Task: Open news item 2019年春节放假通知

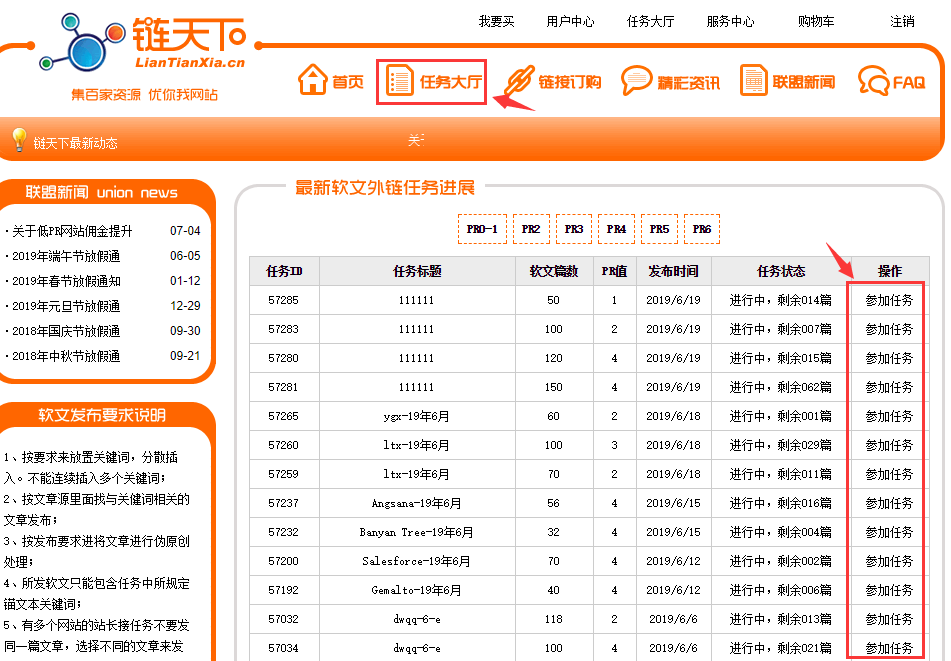Action: click(66, 281)
